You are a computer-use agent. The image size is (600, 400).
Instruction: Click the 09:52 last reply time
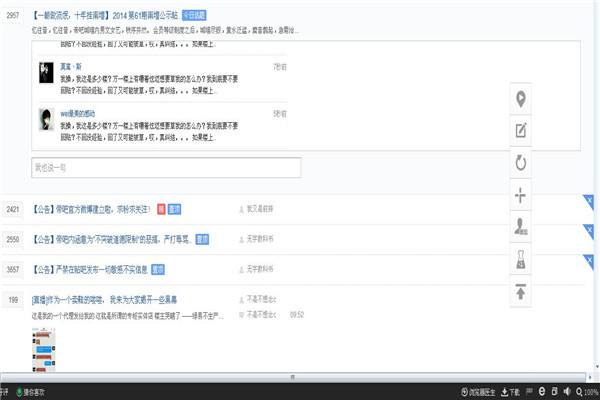(x=297, y=315)
